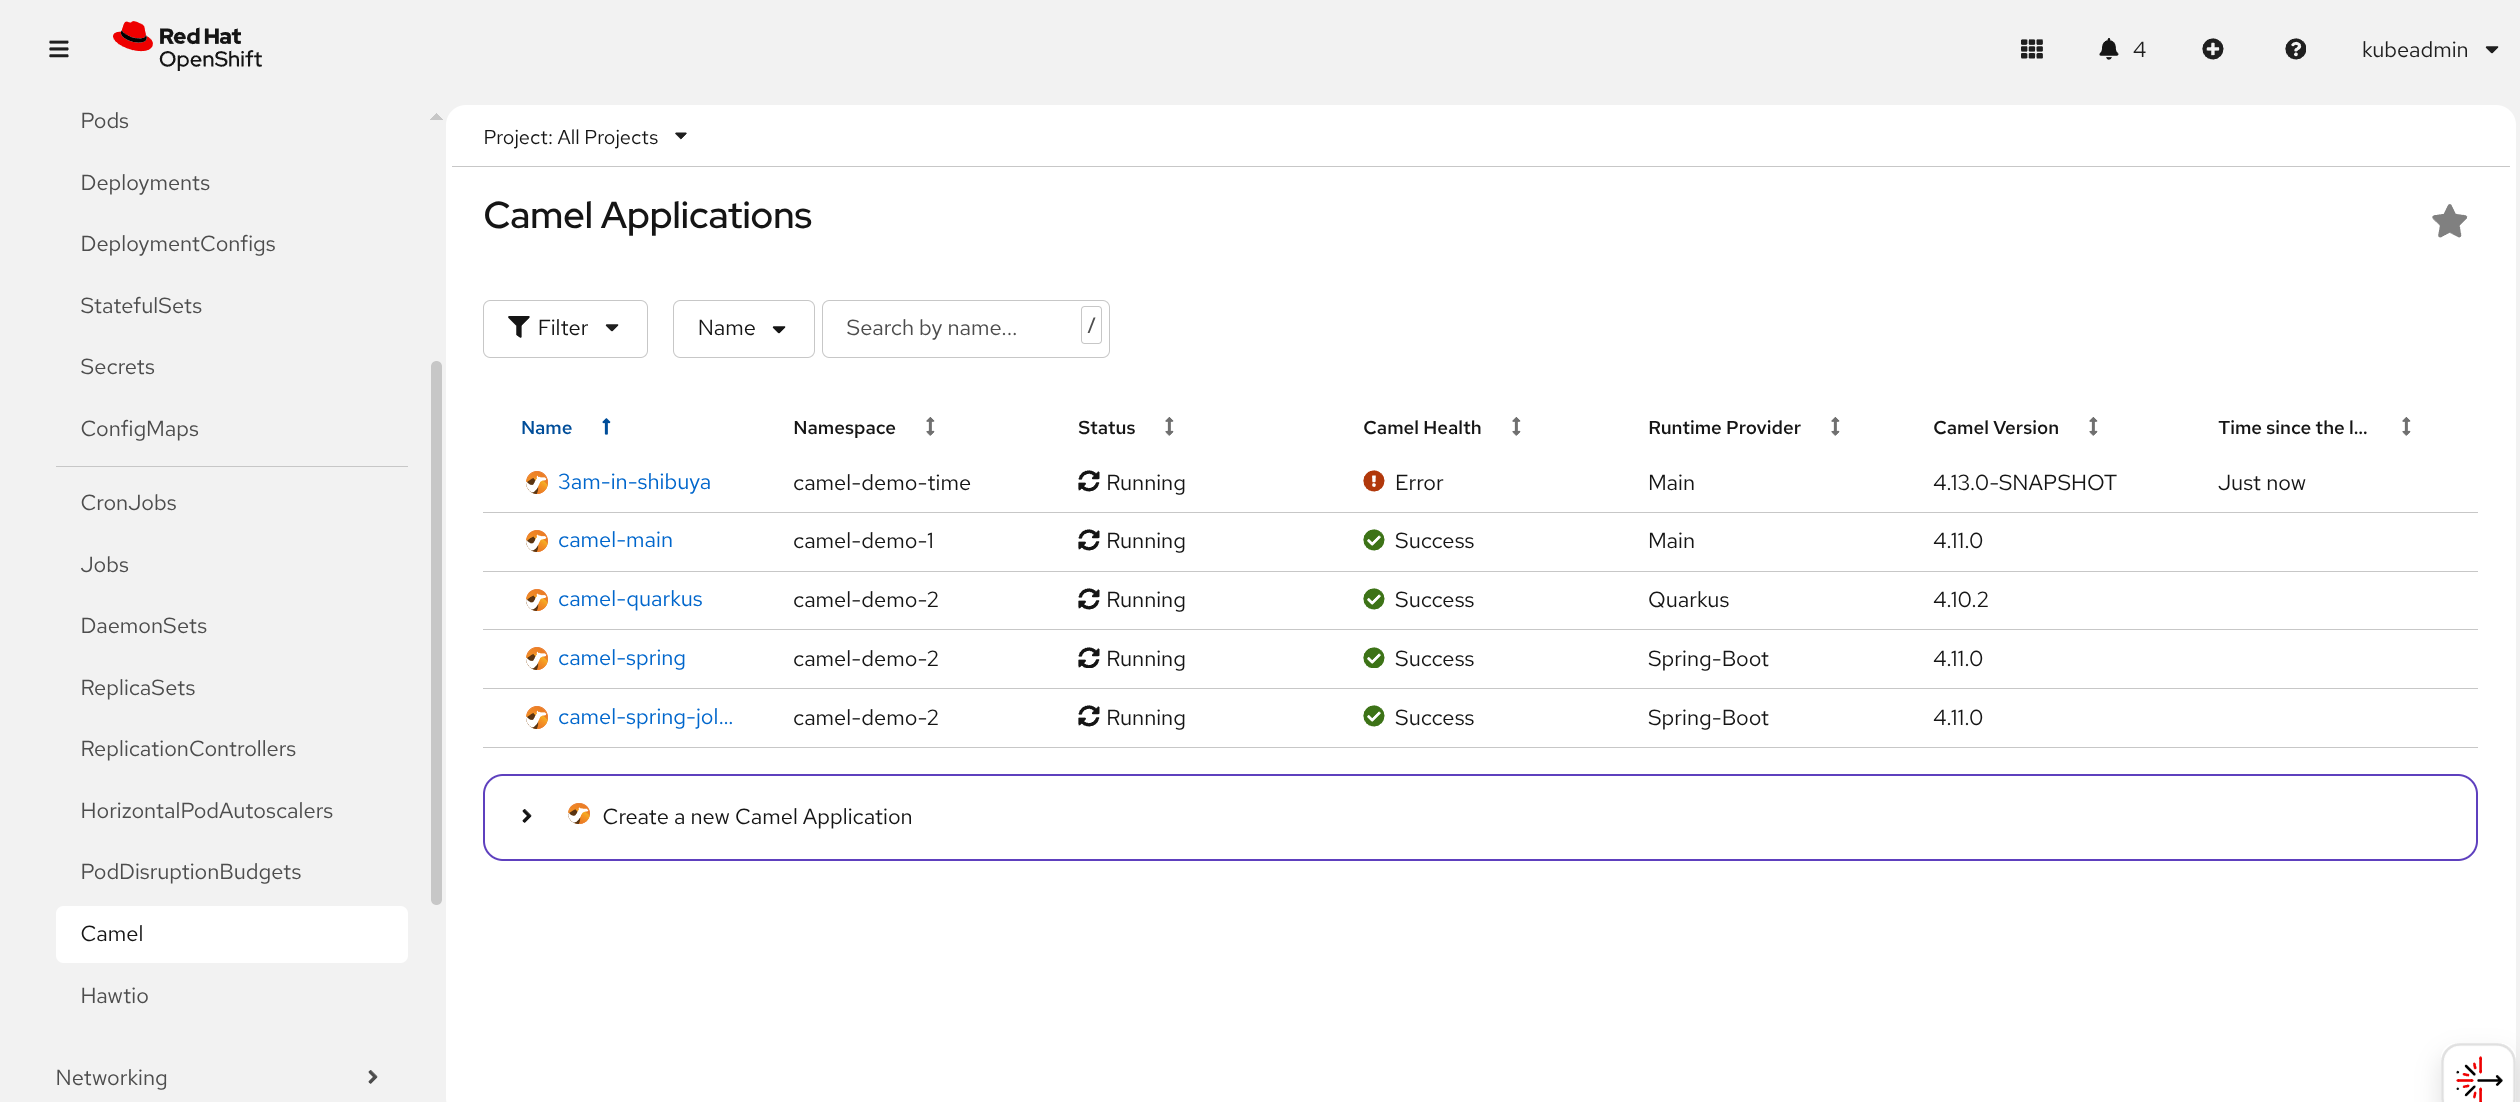Click the plus quick create icon
This screenshot has height=1102, width=2520.
pyautogui.click(x=2212, y=49)
